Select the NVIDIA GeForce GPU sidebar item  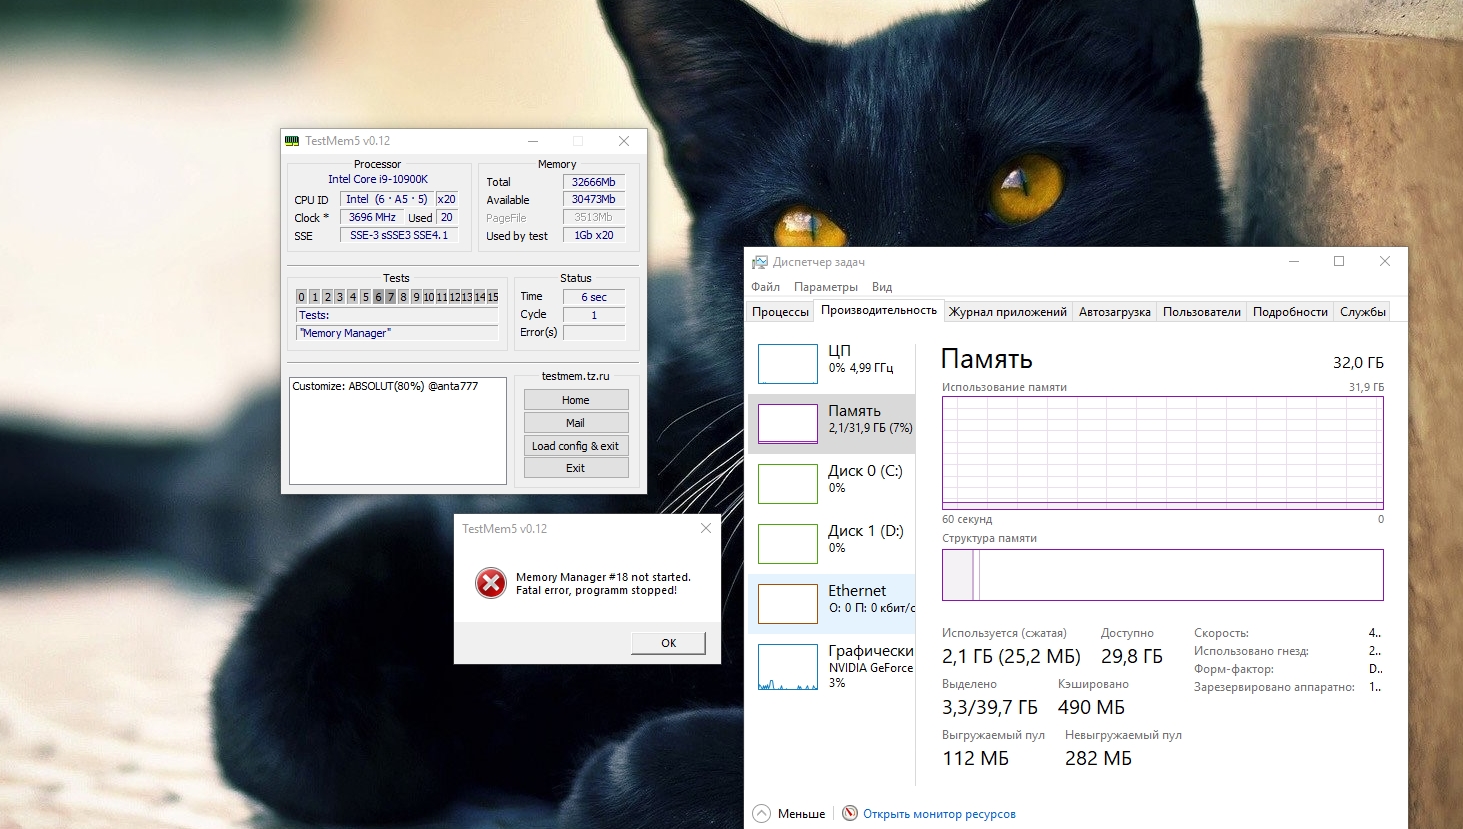point(832,665)
